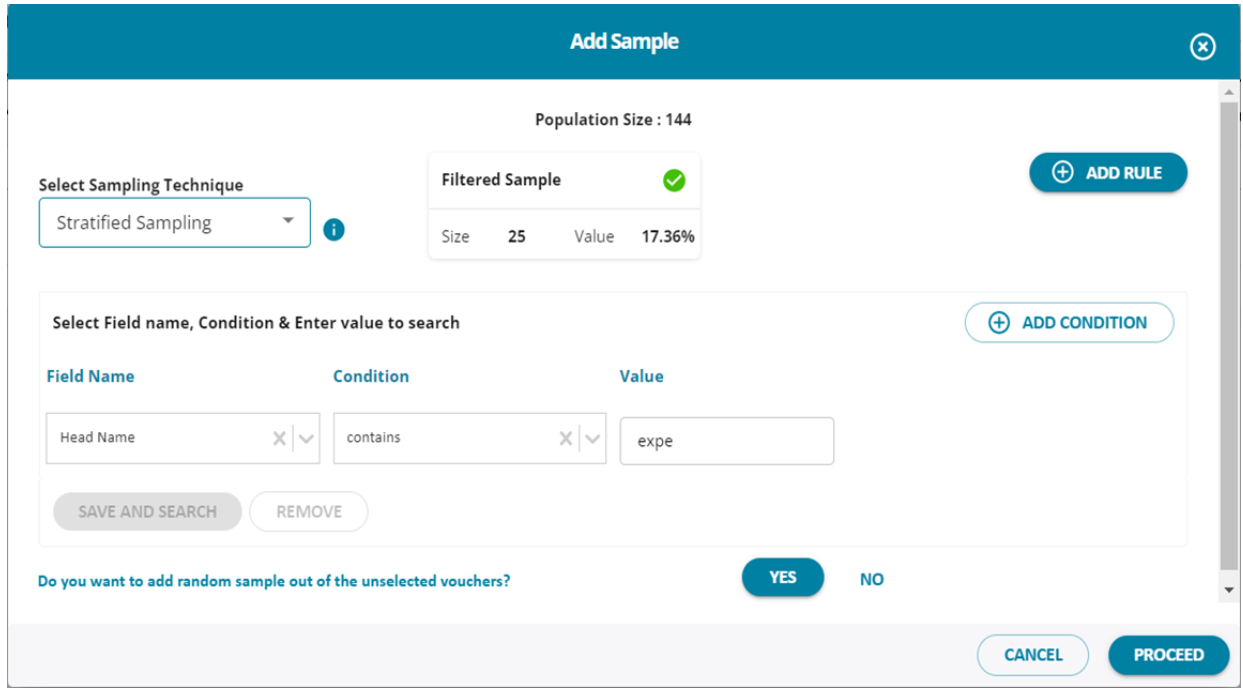
Task: Click the plus icon on Add Rule
Action: tap(1063, 173)
